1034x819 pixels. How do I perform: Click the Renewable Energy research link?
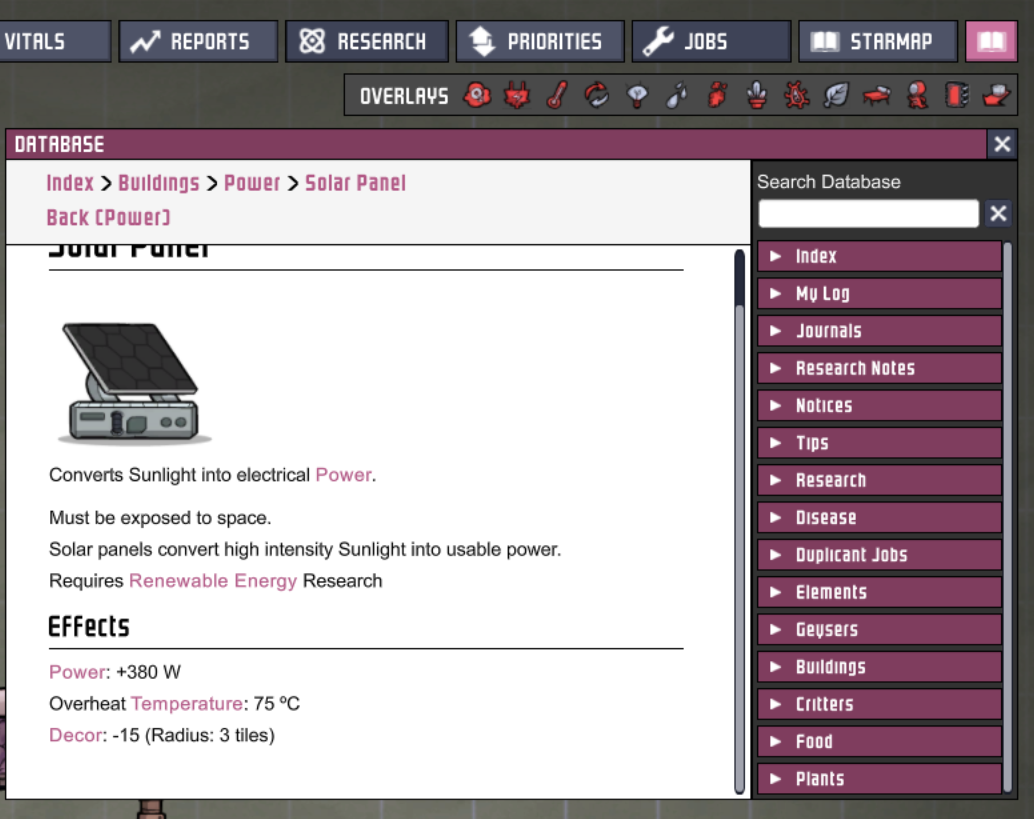click(x=213, y=581)
